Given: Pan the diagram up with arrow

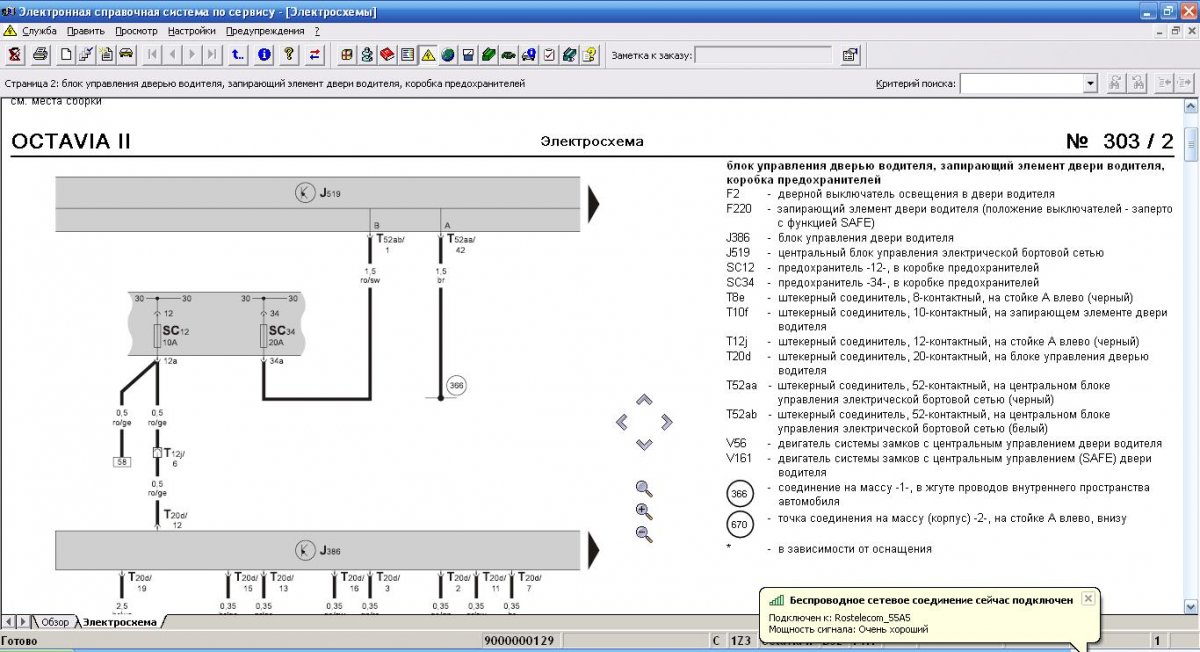Looking at the screenshot, I should (x=644, y=399).
